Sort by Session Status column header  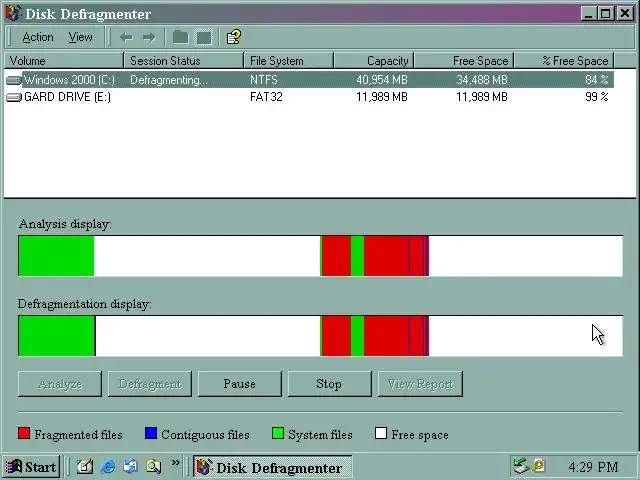tap(183, 61)
